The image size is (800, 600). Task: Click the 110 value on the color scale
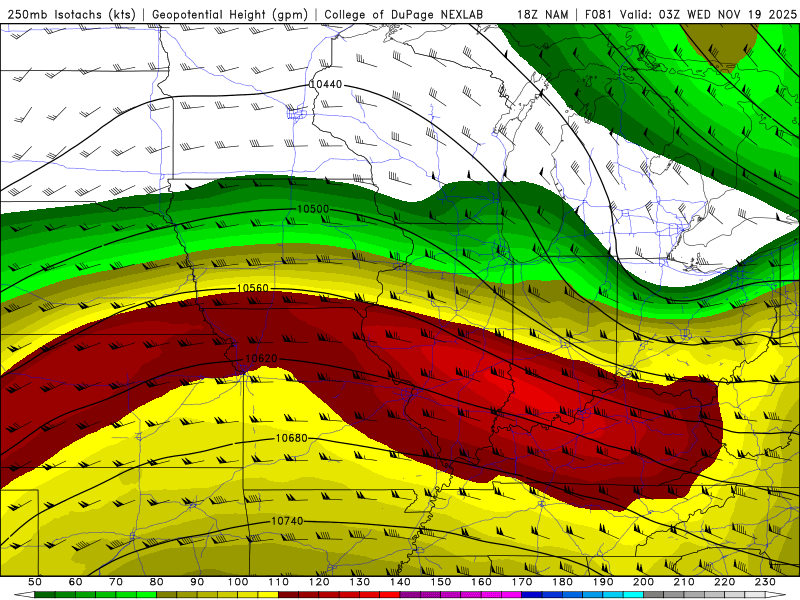click(x=279, y=582)
